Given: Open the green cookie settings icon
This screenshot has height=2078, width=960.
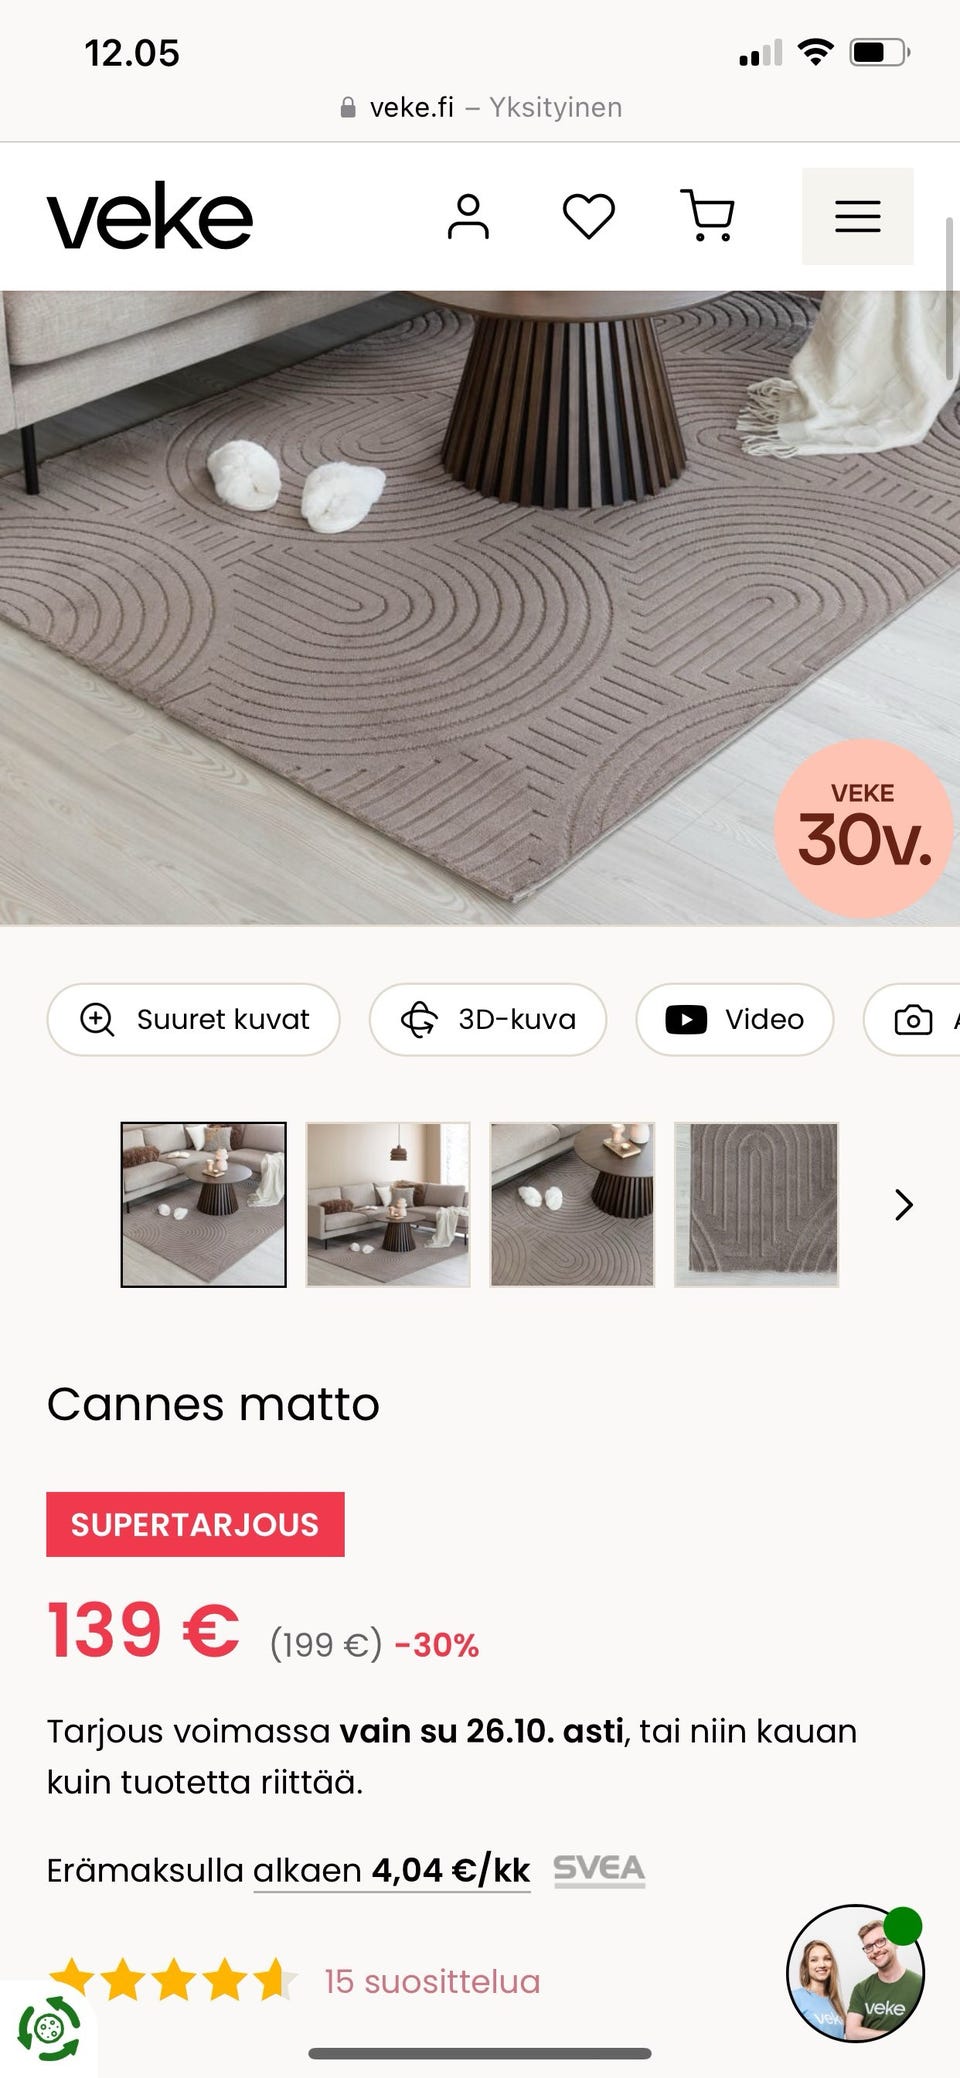Looking at the screenshot, I should point(48,2028).
